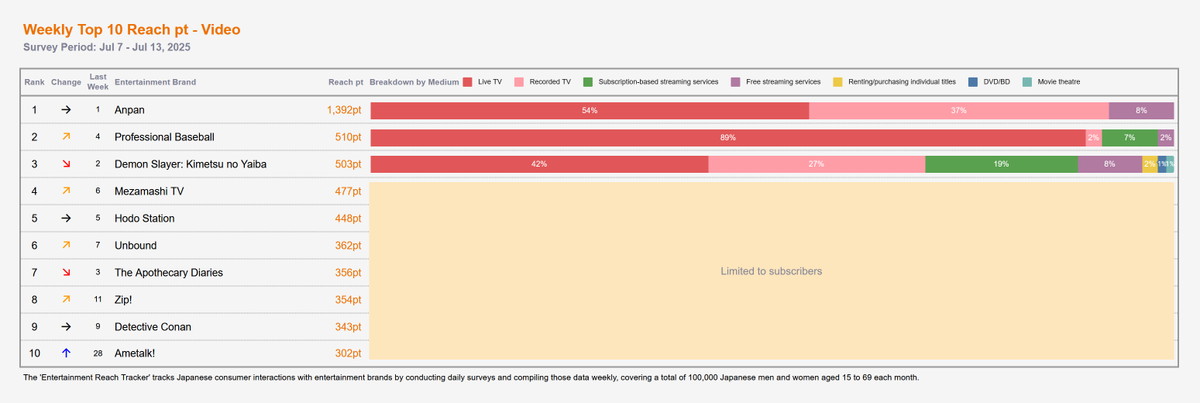1200x403 pixels.
Task: Click the Movie theatre teal legend swatch
Action: (1027, 82)
